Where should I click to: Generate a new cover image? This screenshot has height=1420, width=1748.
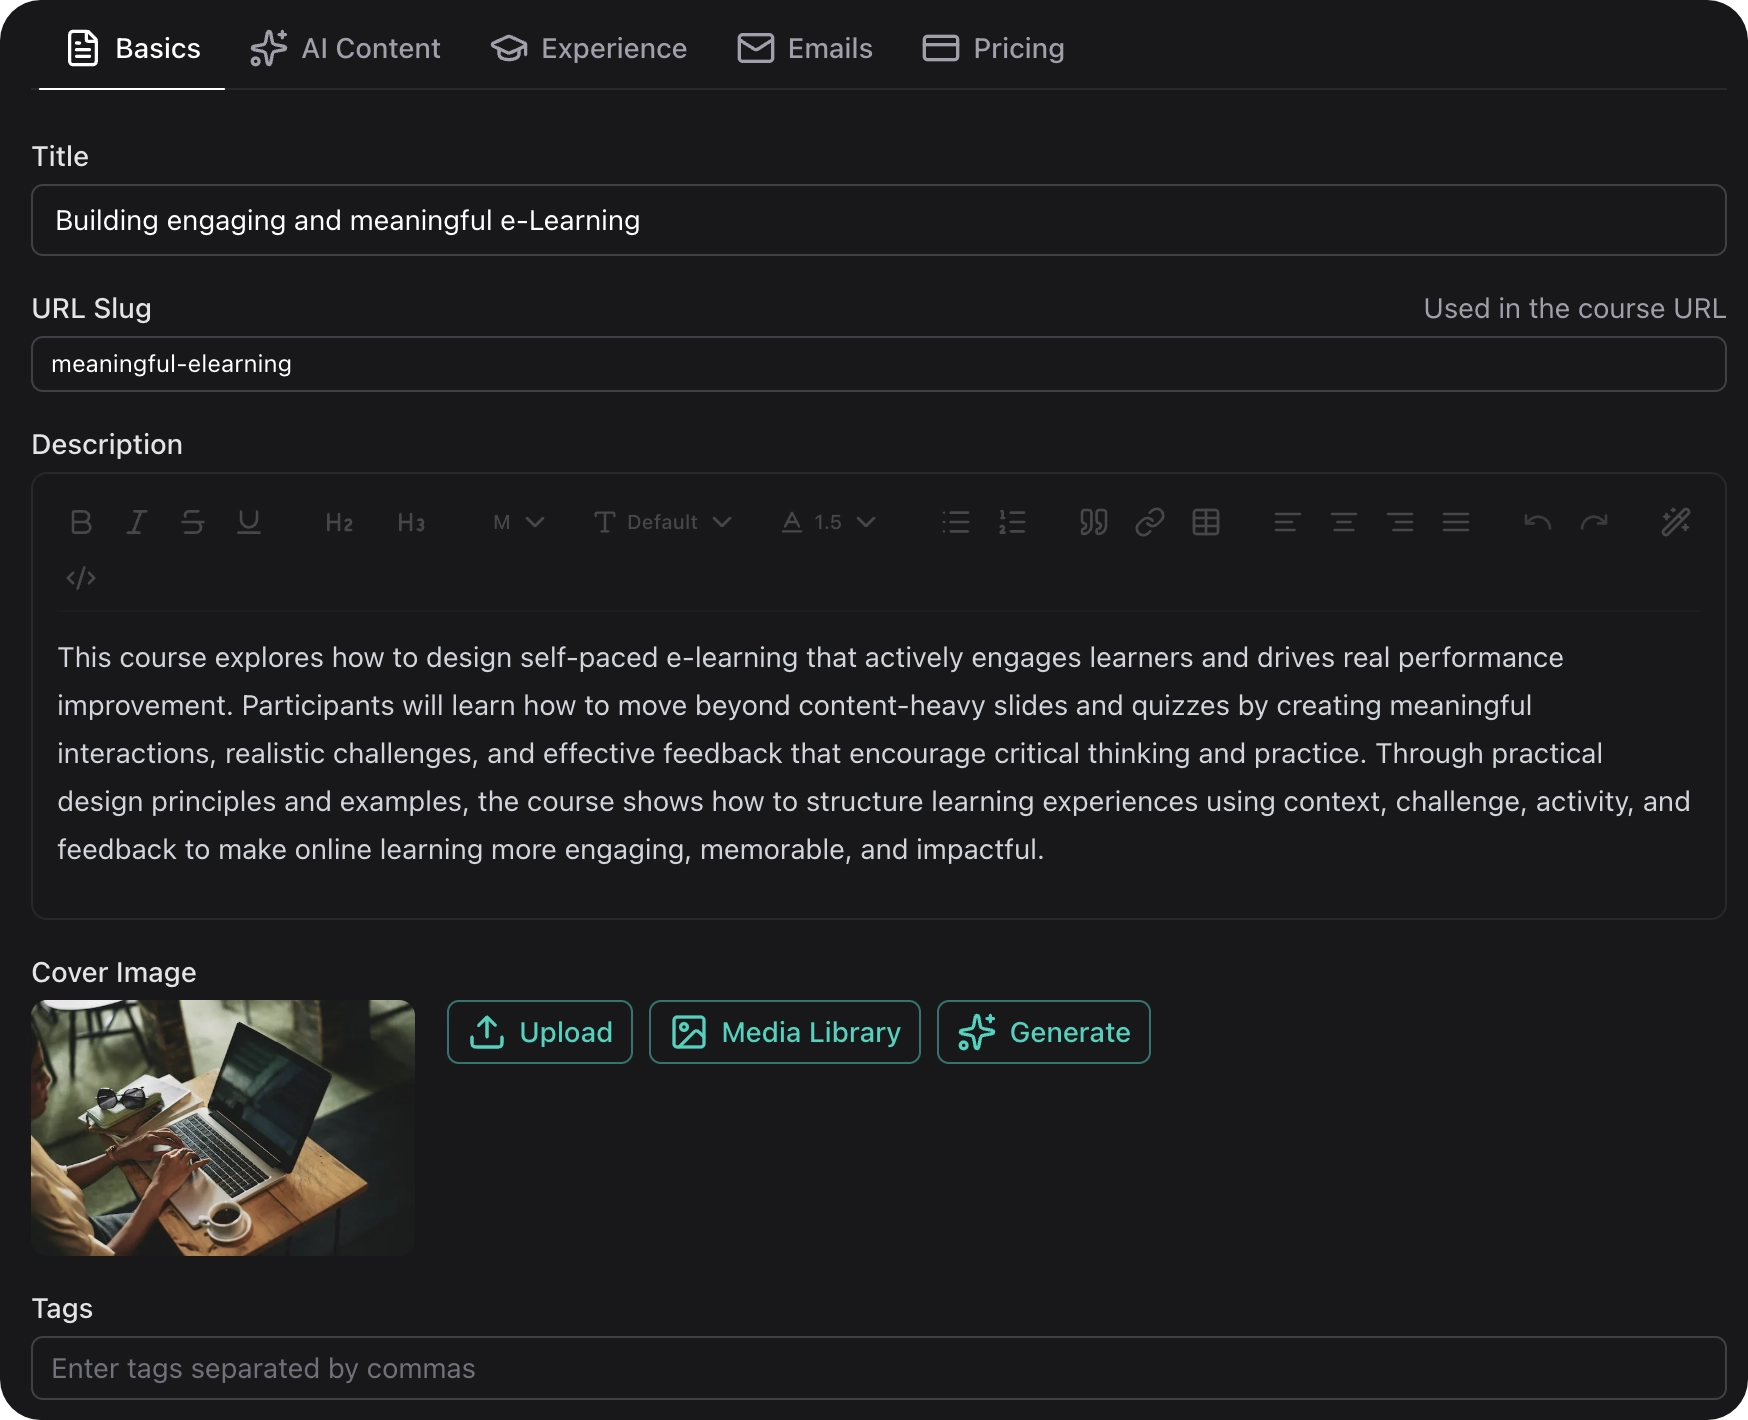coord(1042,1032)
